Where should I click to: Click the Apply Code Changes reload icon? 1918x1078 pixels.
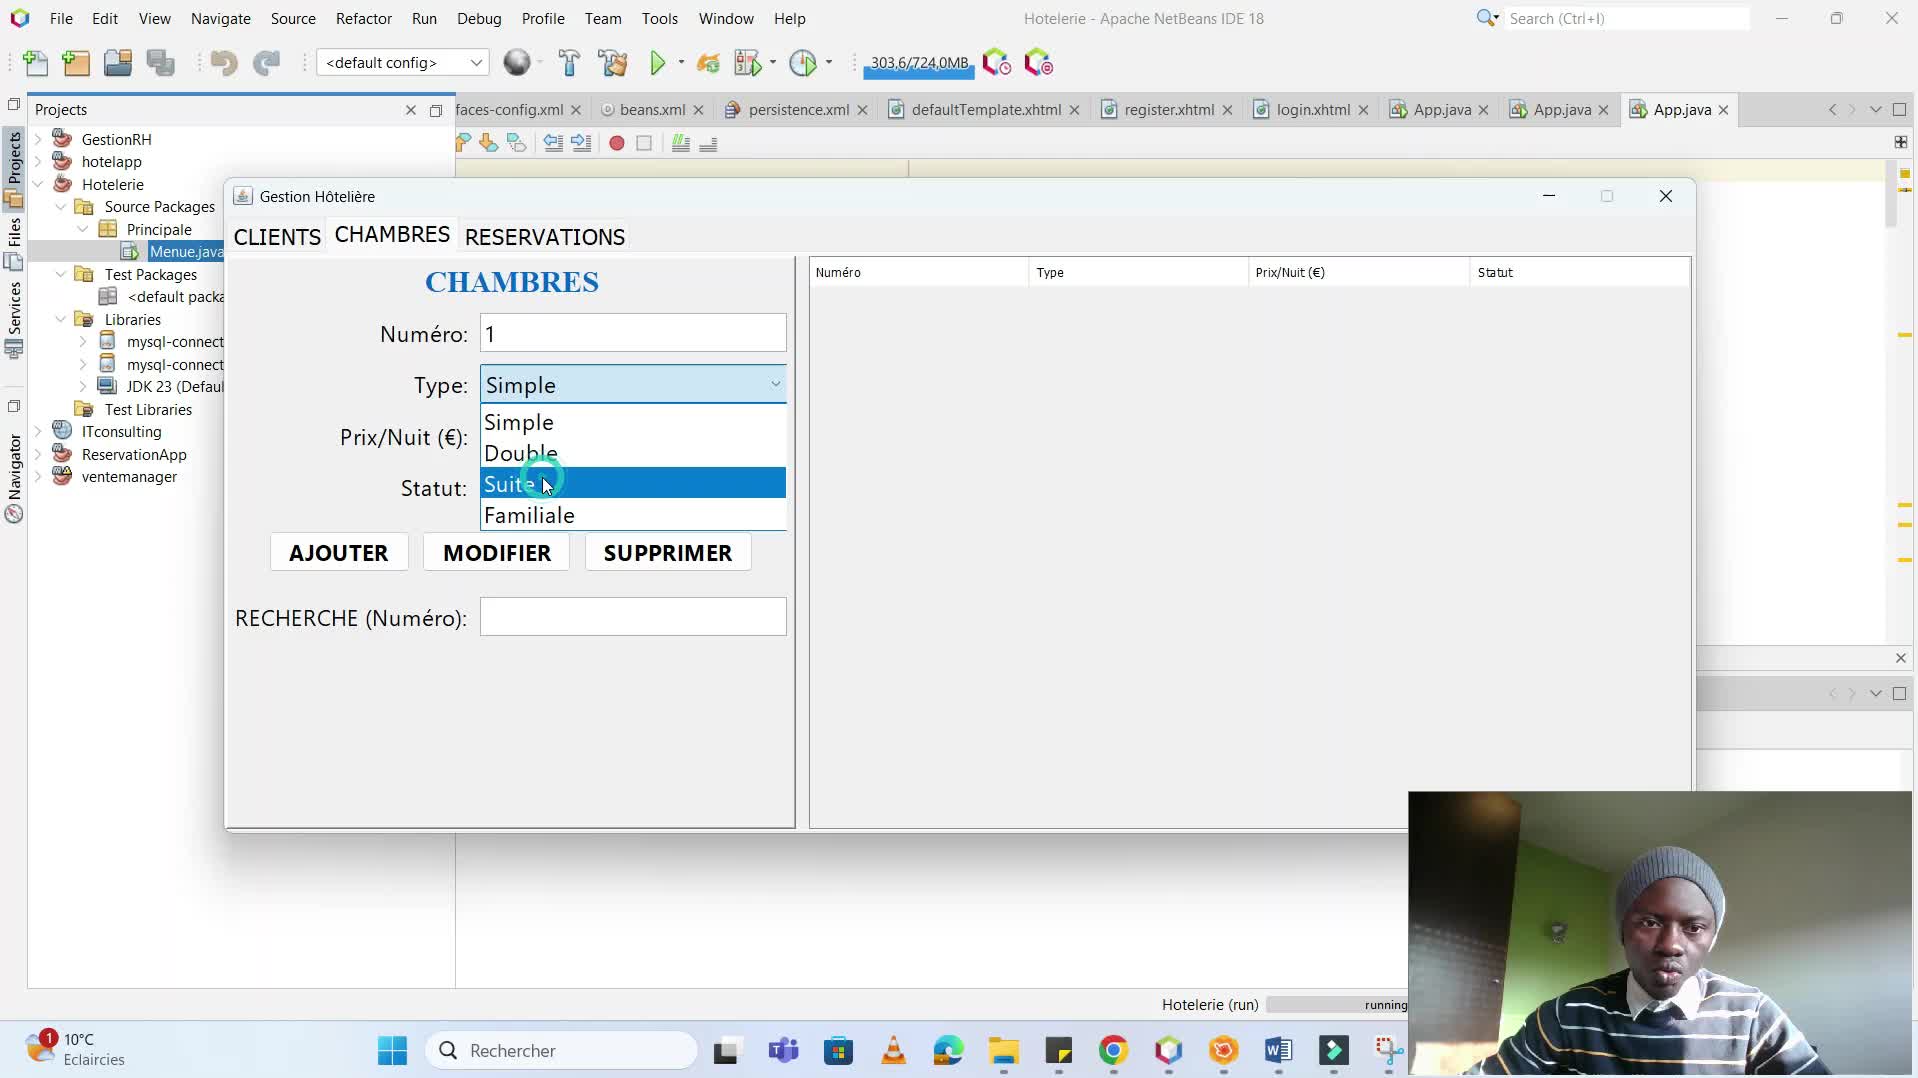(708, 63)
